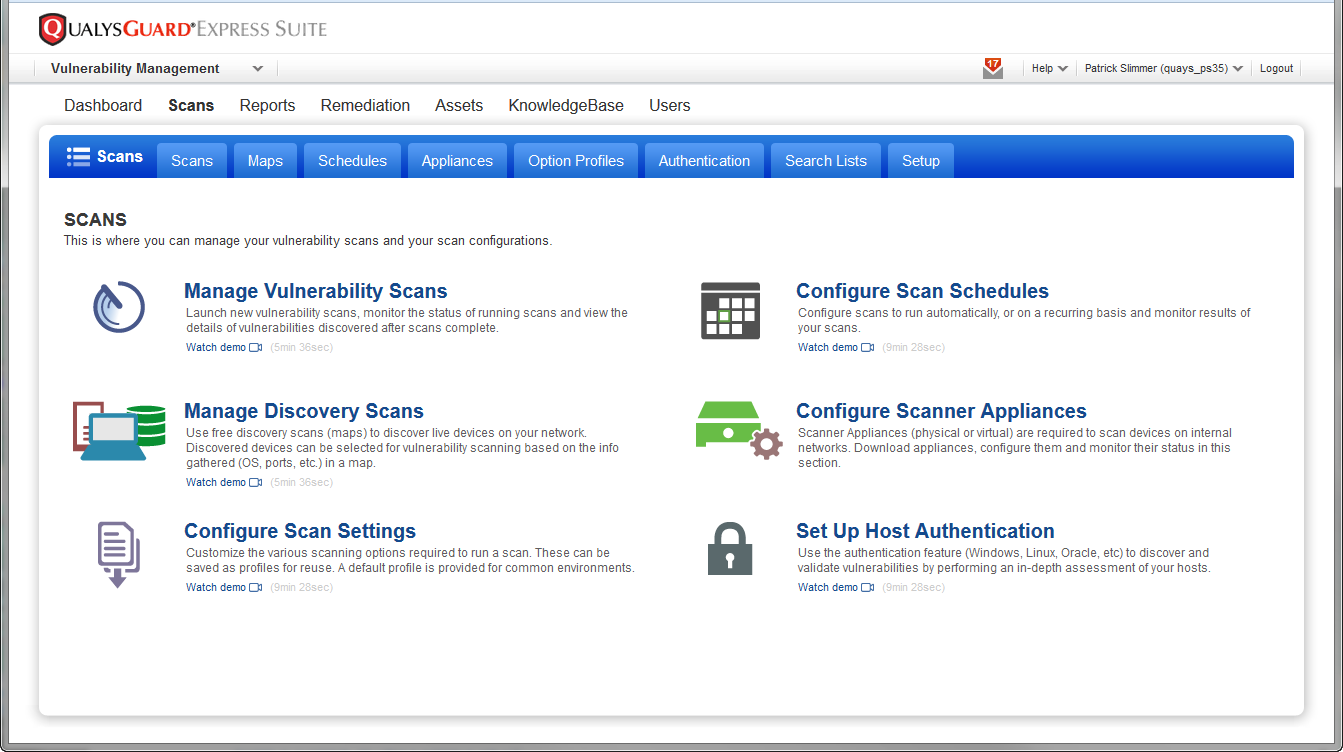Click the Scanner Appliances green device icon
Viewport: 1343px width, 752px height.
(x=739, y=430)
